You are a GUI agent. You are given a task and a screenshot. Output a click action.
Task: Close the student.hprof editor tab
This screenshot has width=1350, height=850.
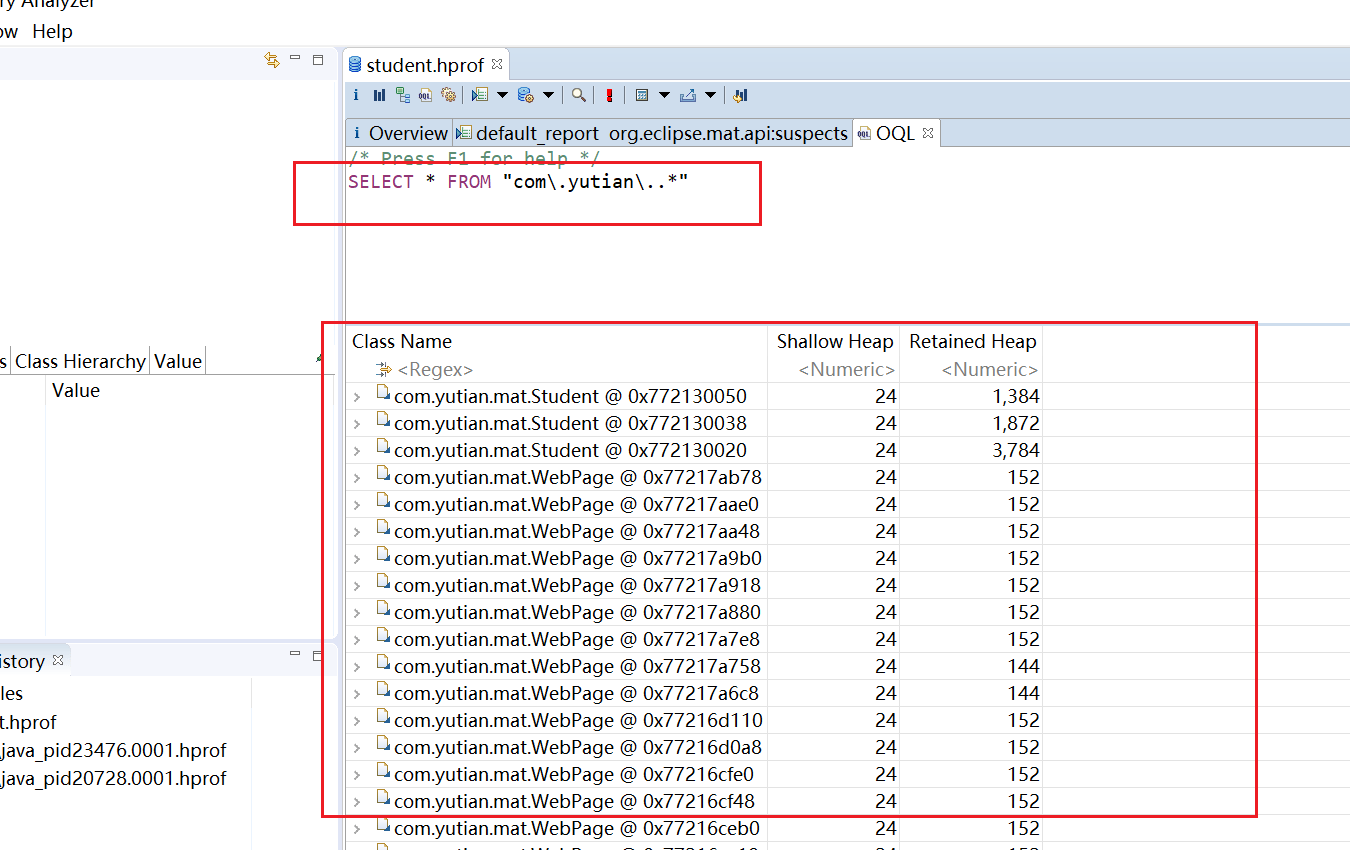pyautogui.click(x=497, y=65)
